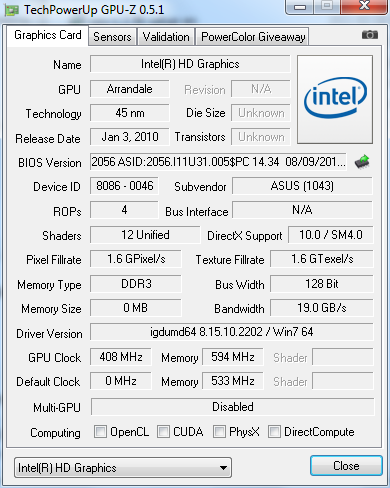Click the GPU Clock value 408 MHz
The height and width of the screenshot is (488, 390).
(121, 357)
